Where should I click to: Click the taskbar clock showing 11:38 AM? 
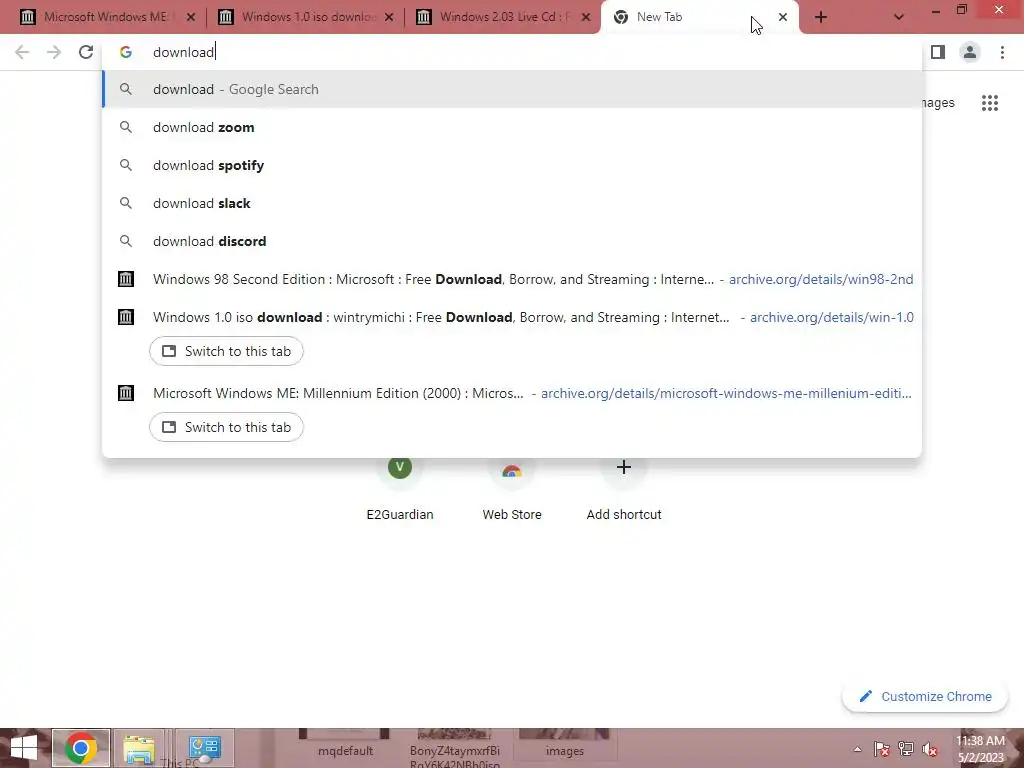pos(980,749)
